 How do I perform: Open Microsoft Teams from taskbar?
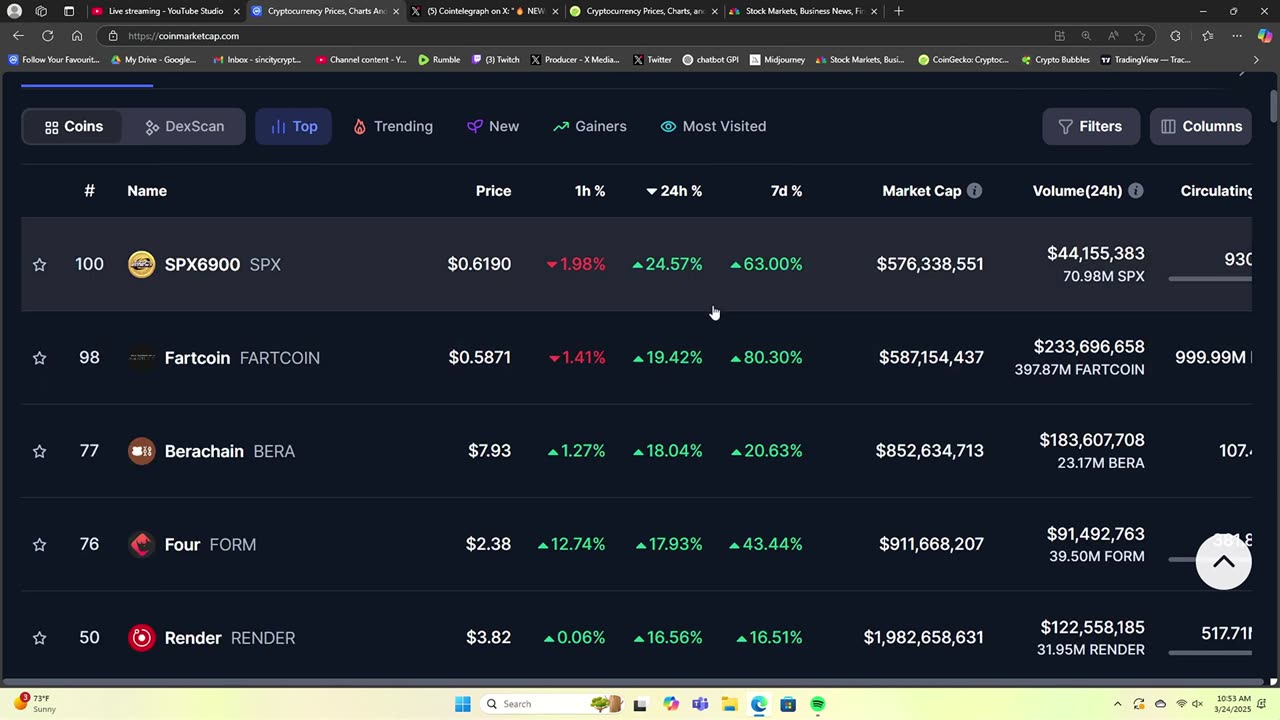(x=700, y=704)
